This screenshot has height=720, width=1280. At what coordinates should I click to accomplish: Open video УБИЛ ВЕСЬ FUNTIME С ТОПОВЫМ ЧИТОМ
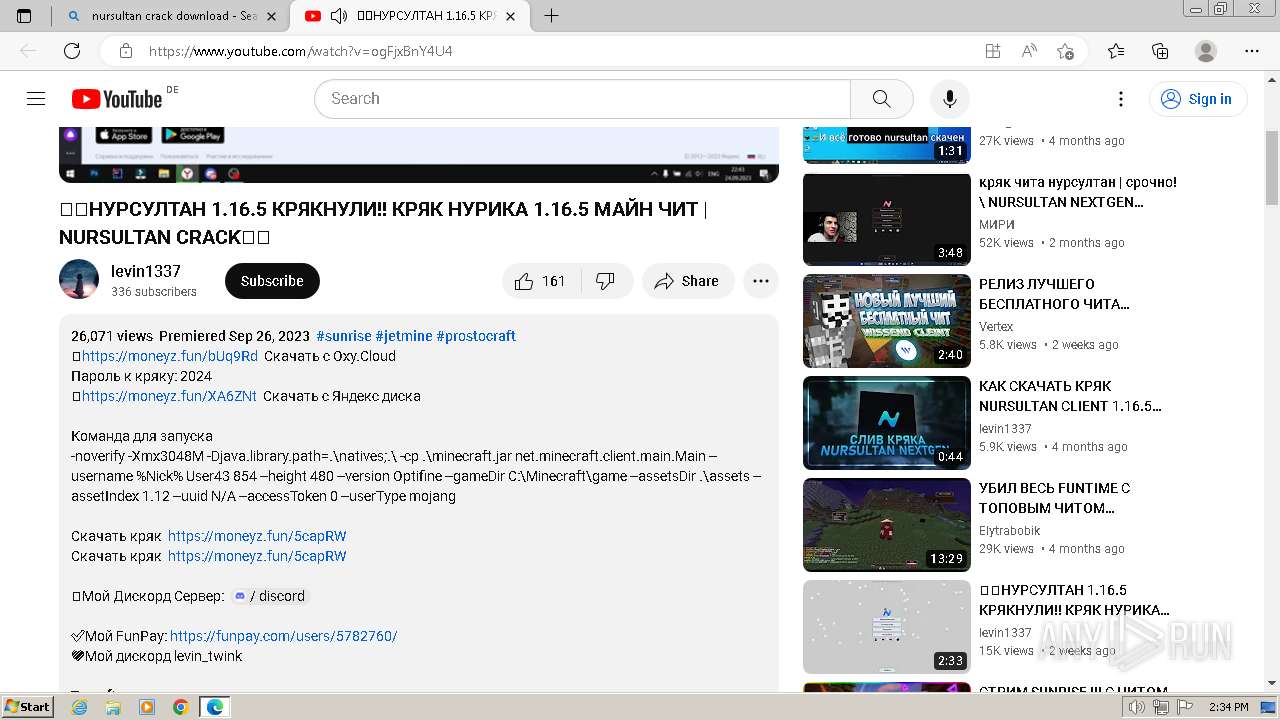tap(1054, 498)
